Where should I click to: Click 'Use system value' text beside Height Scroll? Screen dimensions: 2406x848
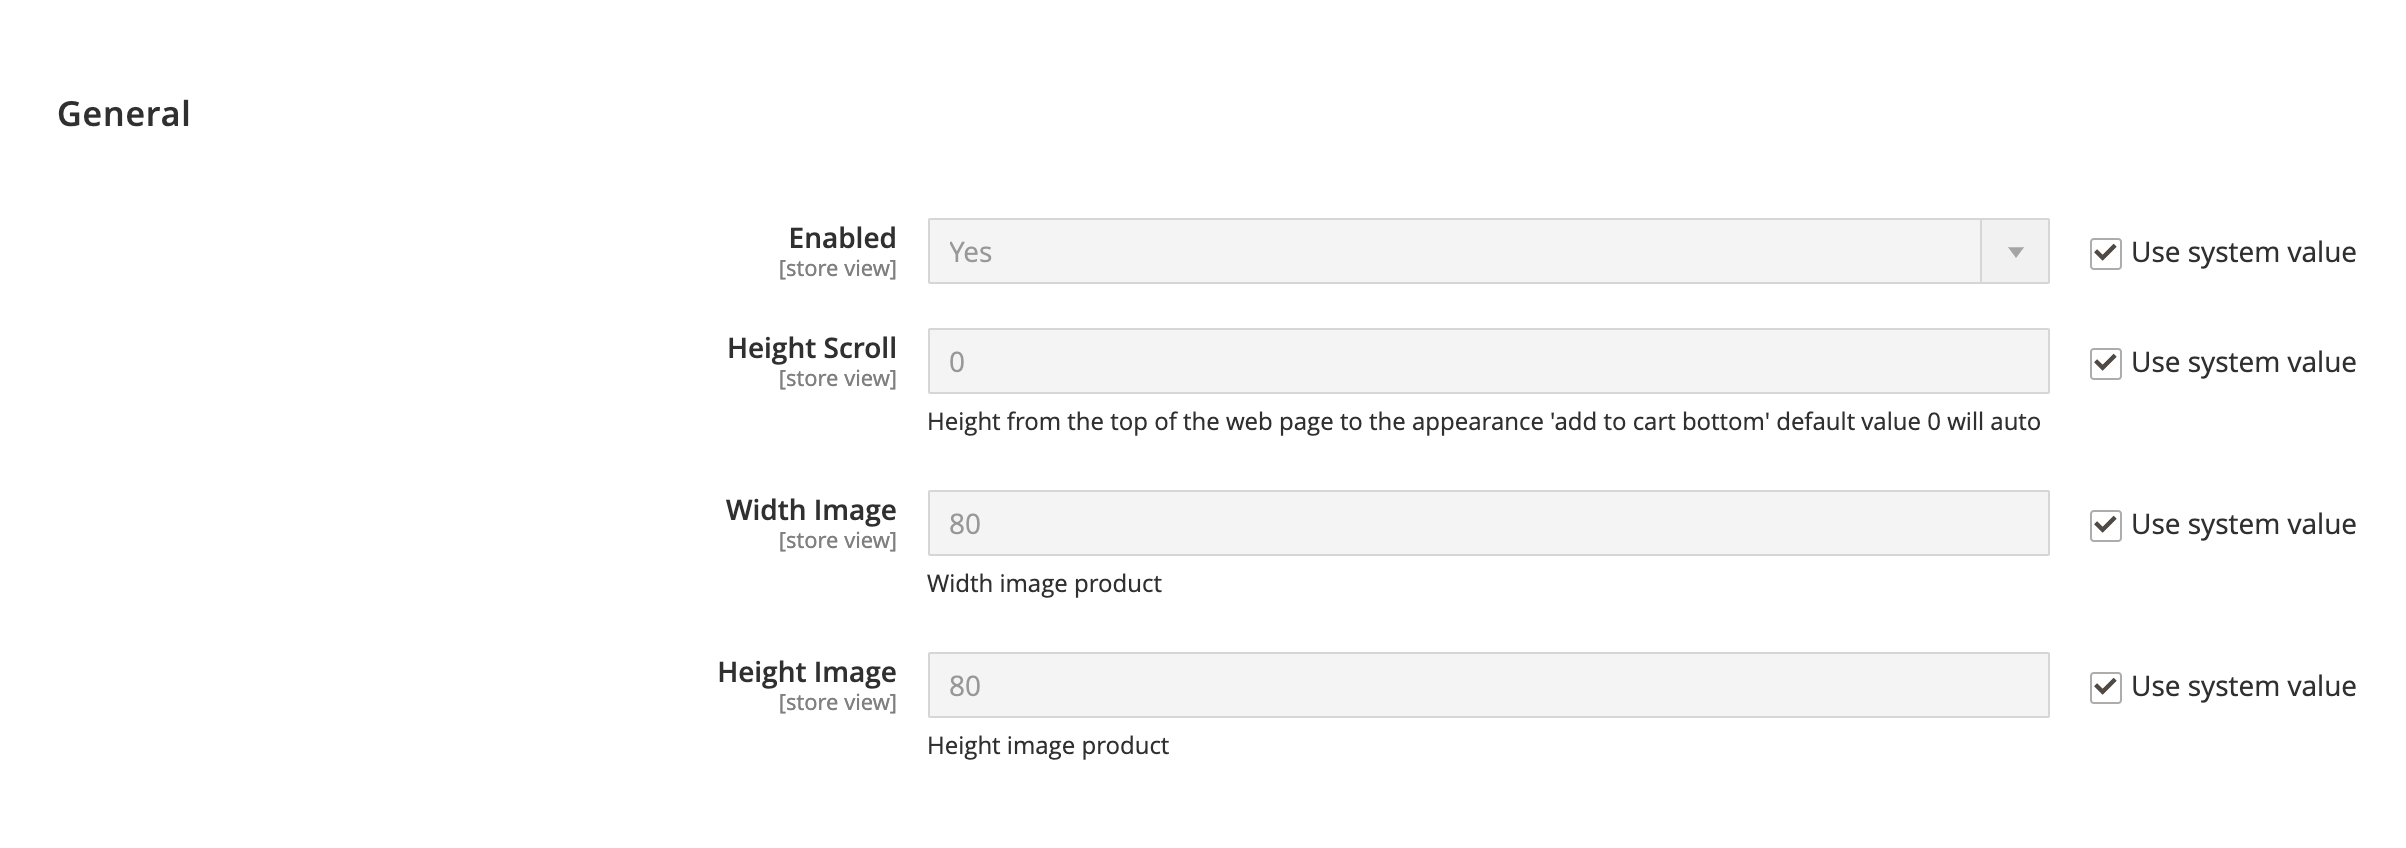tap(2243, 363)
